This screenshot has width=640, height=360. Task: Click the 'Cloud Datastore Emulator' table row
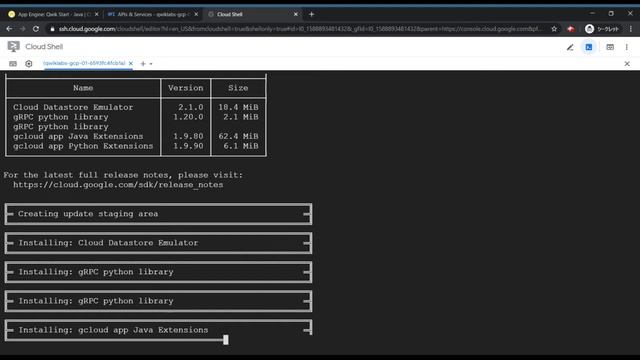click(x=136, y=107)
